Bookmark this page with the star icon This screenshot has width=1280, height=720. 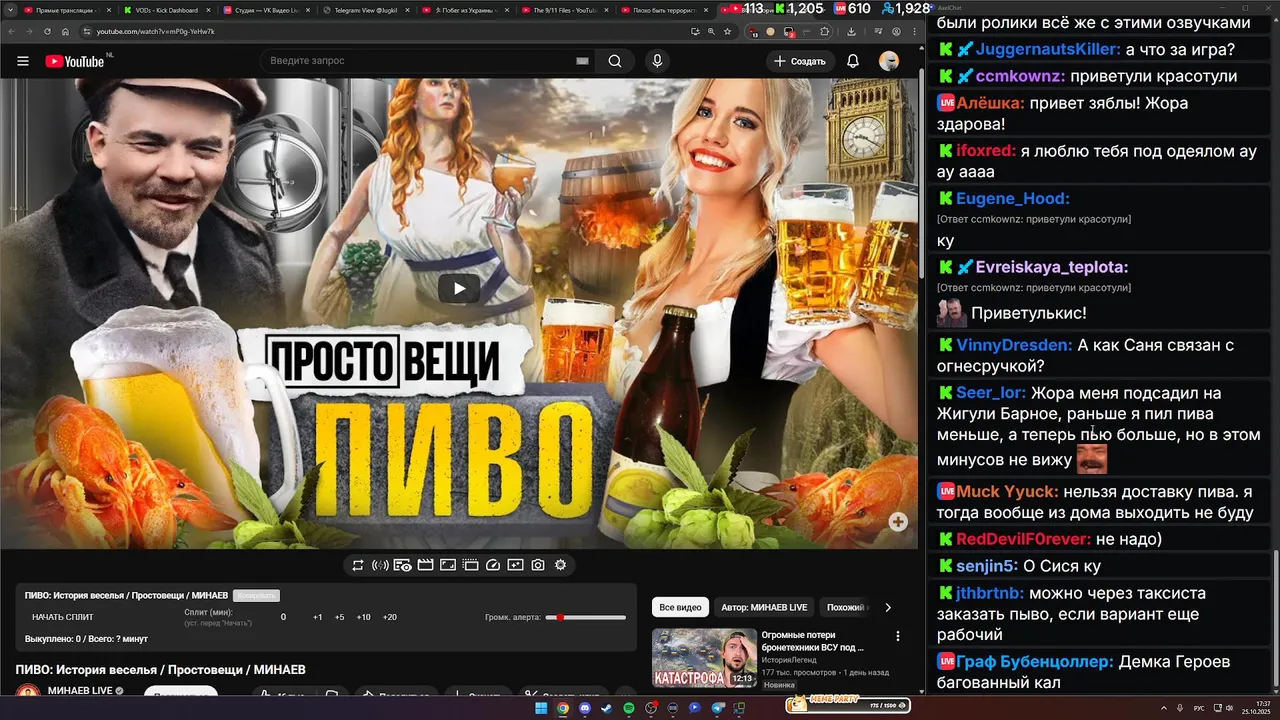click(727, 31)
